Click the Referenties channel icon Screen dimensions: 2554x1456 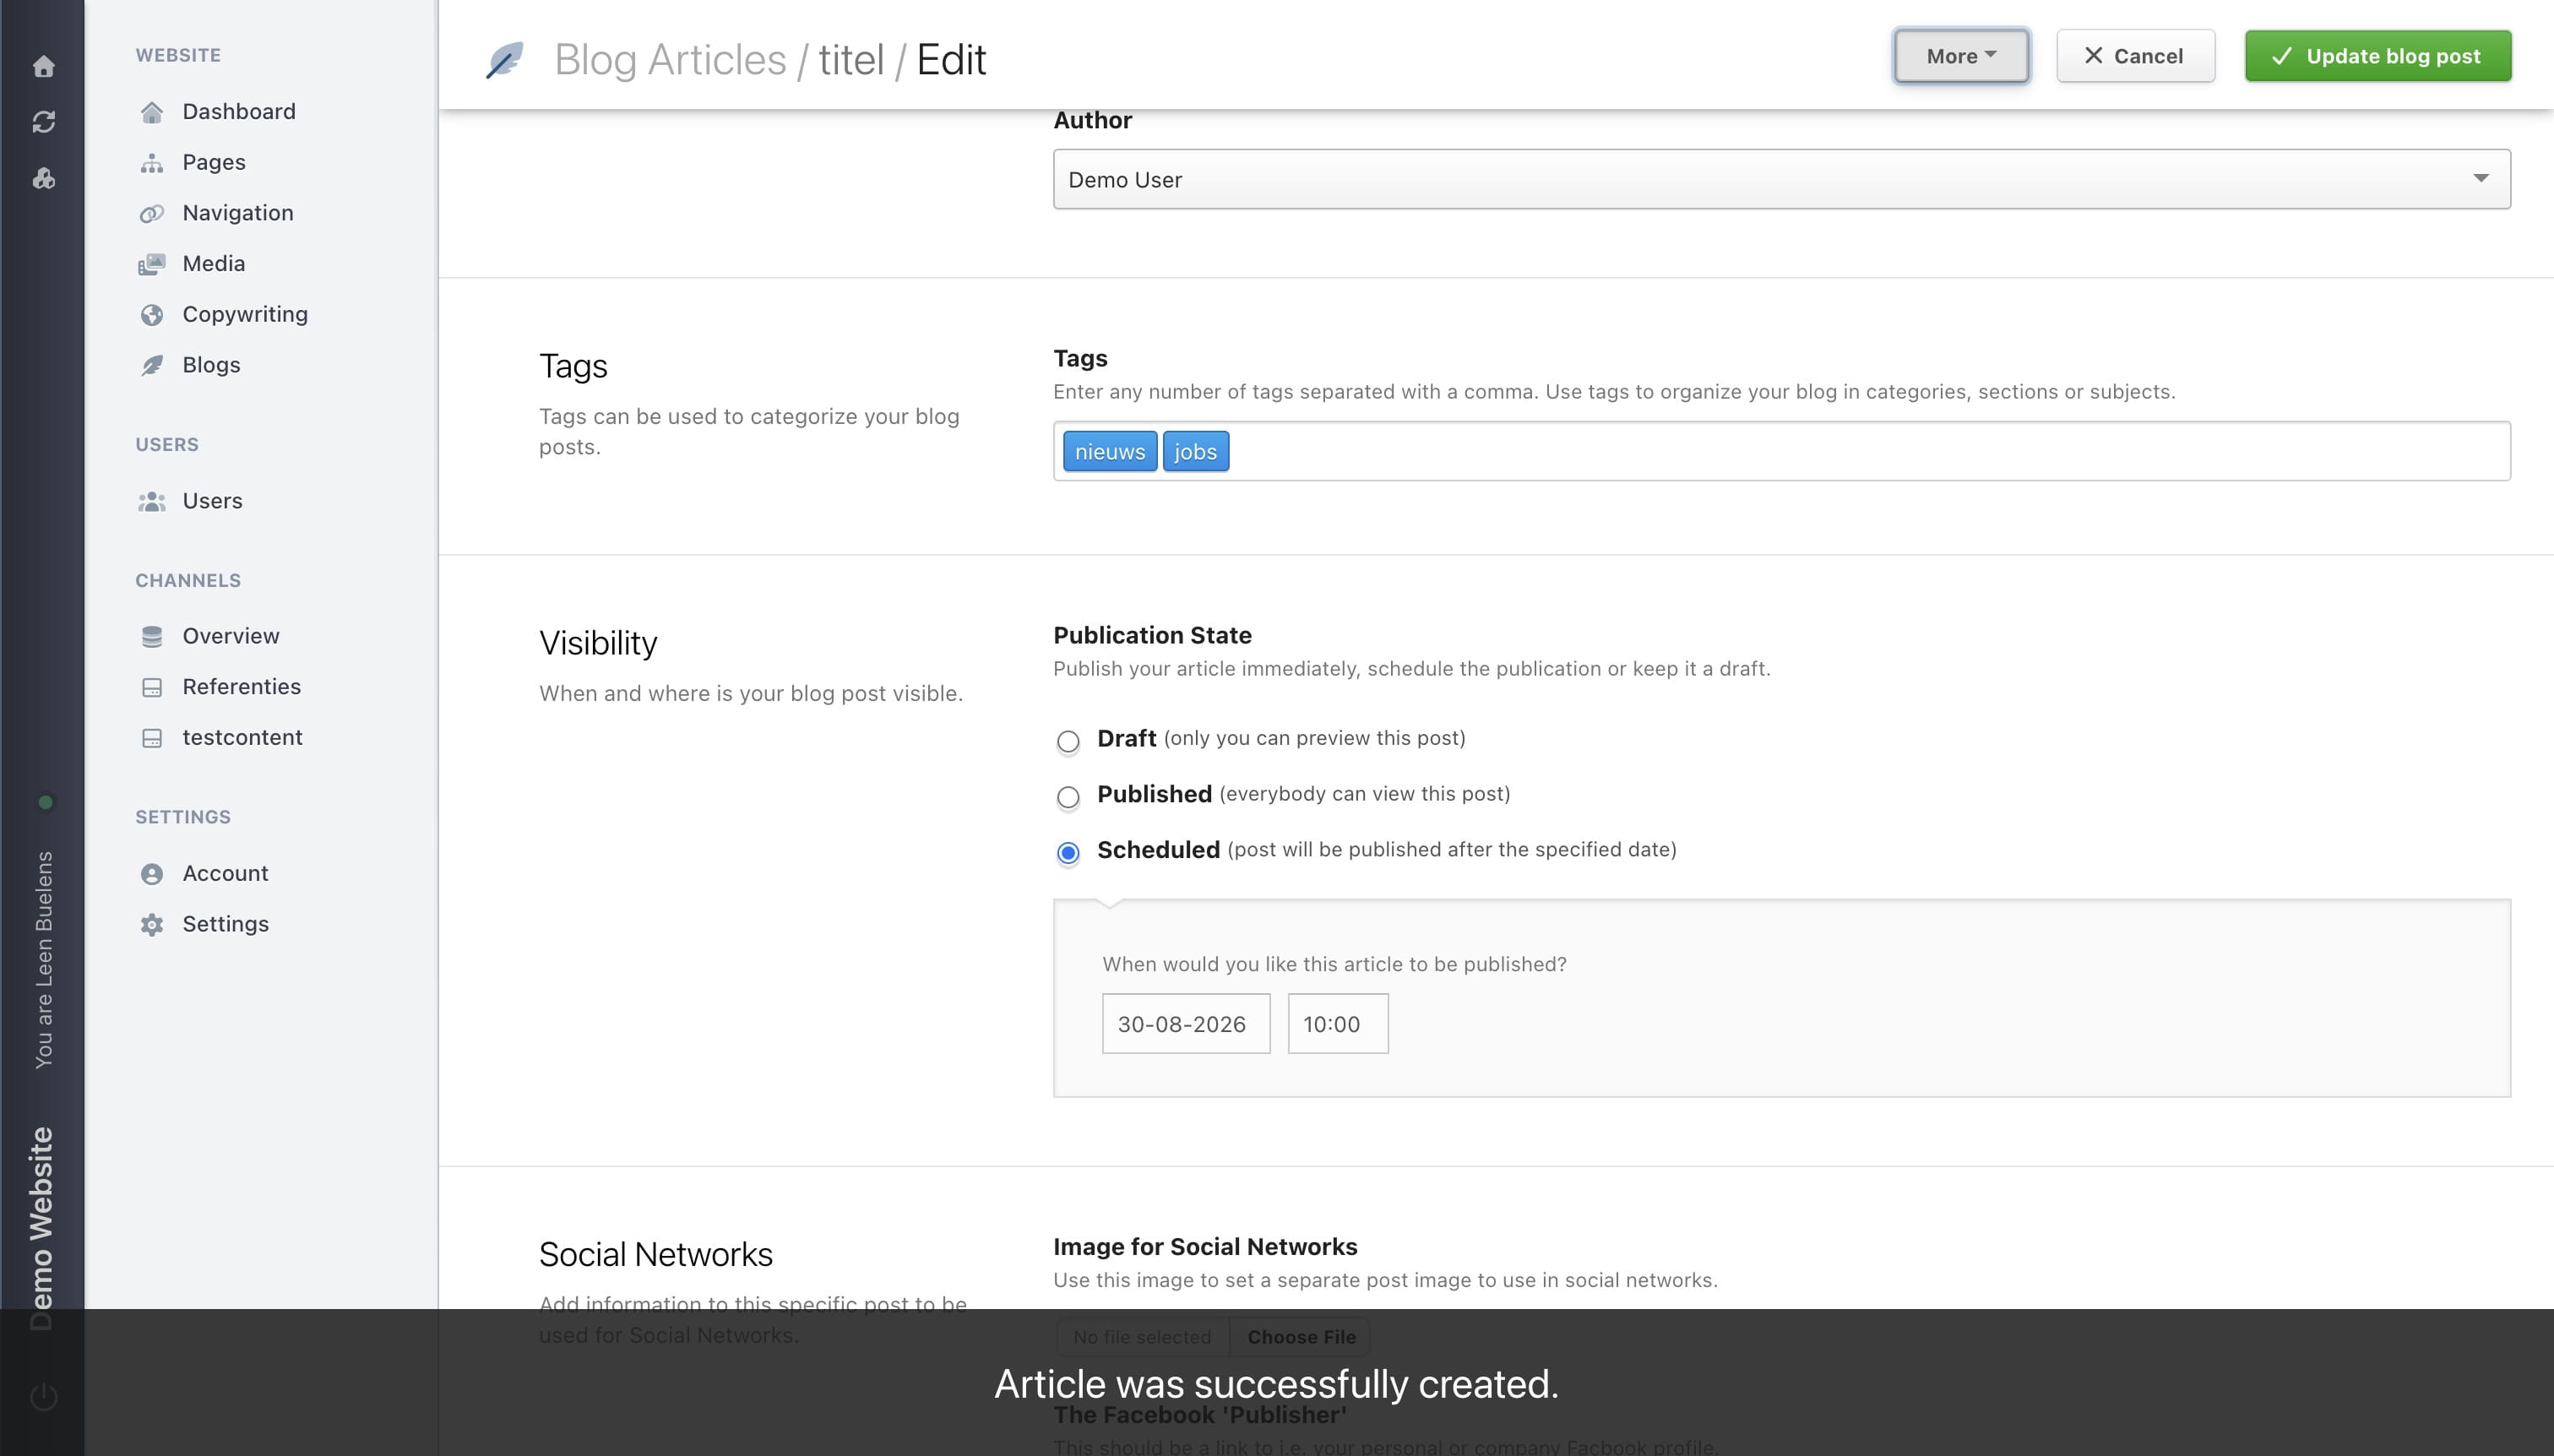click(x=152, y=688)
